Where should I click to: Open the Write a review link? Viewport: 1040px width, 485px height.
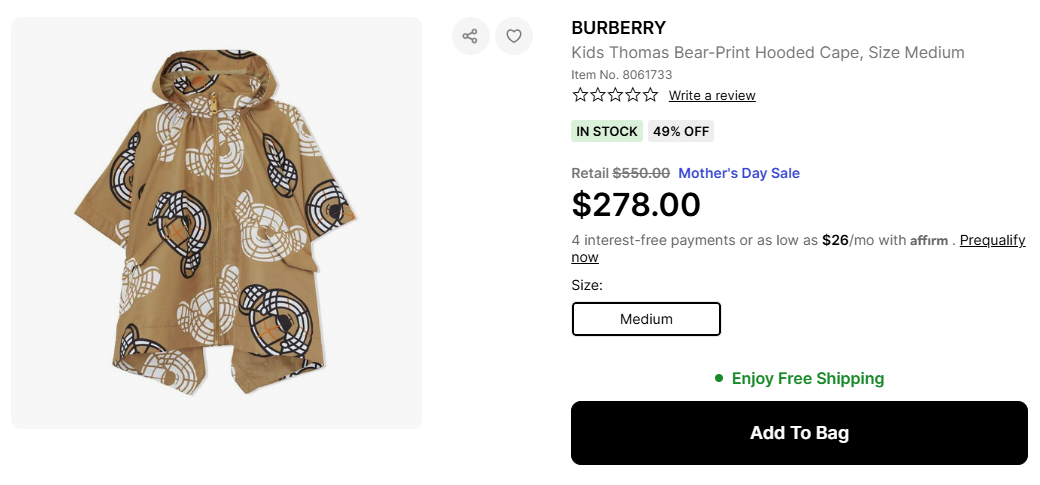[x=712, y=96]
